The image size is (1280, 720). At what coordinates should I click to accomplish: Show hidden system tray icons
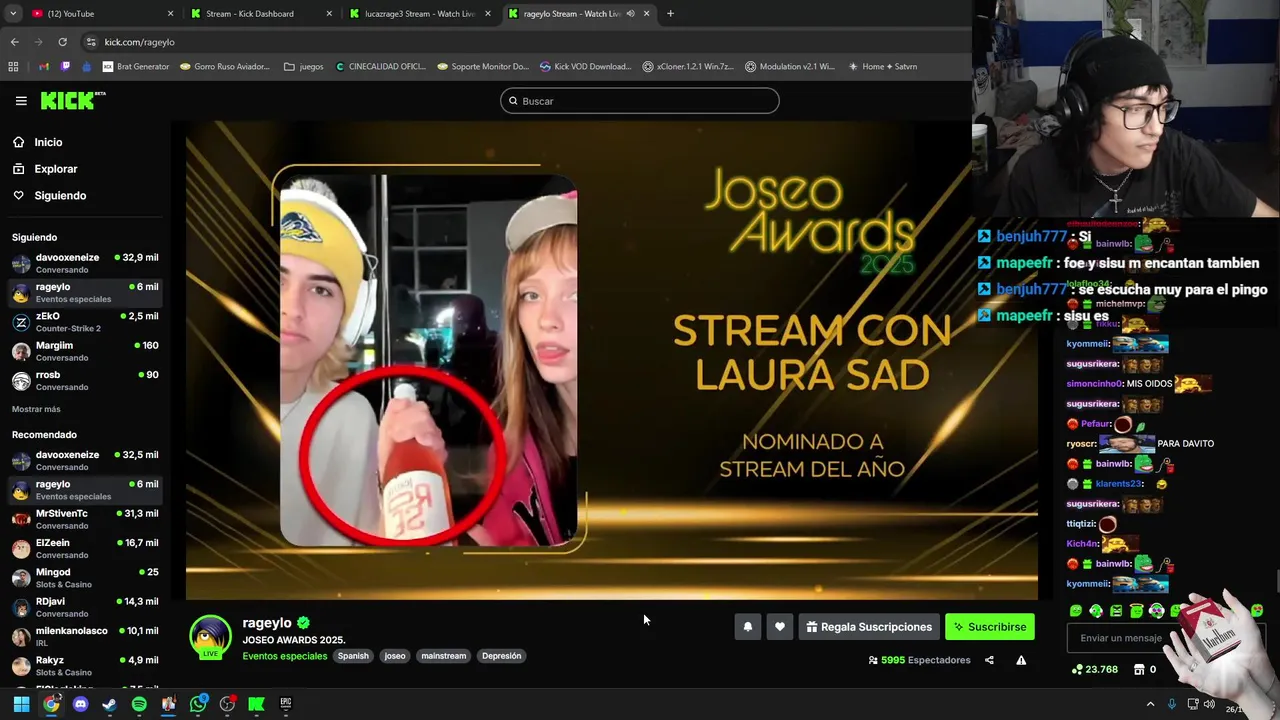tap(1150, 705)
